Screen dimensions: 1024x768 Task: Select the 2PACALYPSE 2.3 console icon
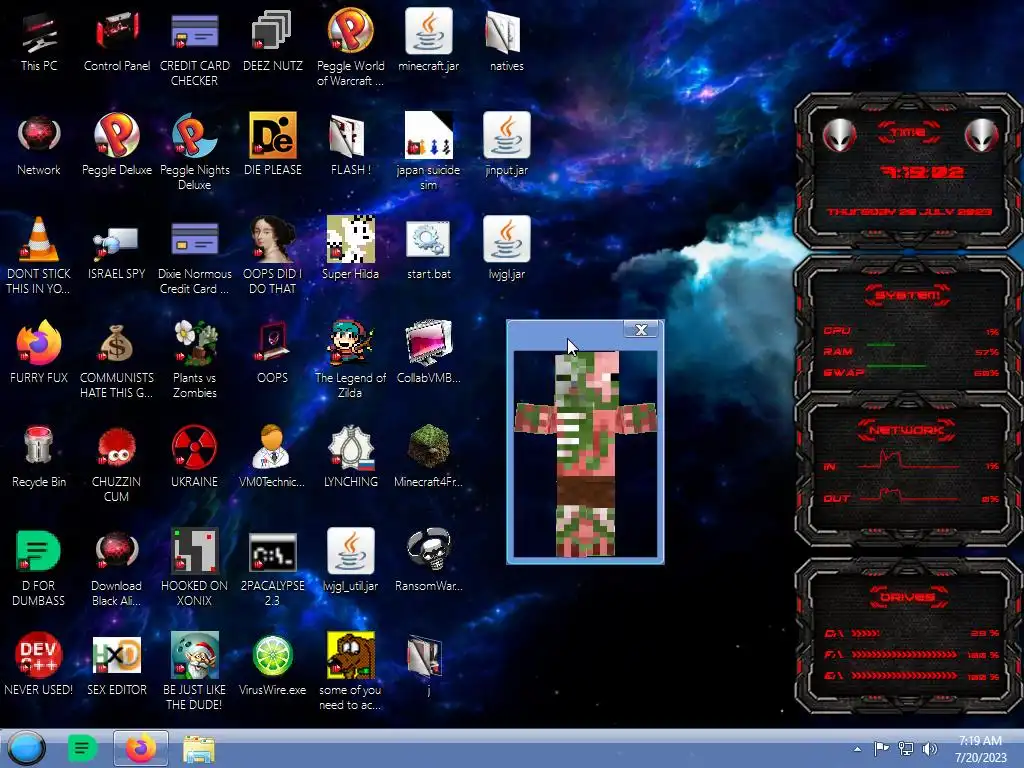pos(272,568)
